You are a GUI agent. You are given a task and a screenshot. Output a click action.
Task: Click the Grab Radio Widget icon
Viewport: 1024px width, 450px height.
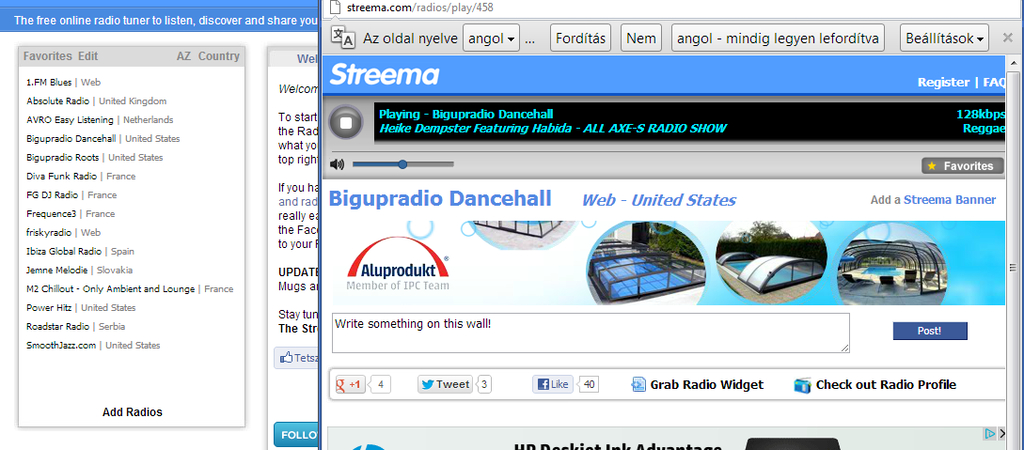[x=638, y=385]
